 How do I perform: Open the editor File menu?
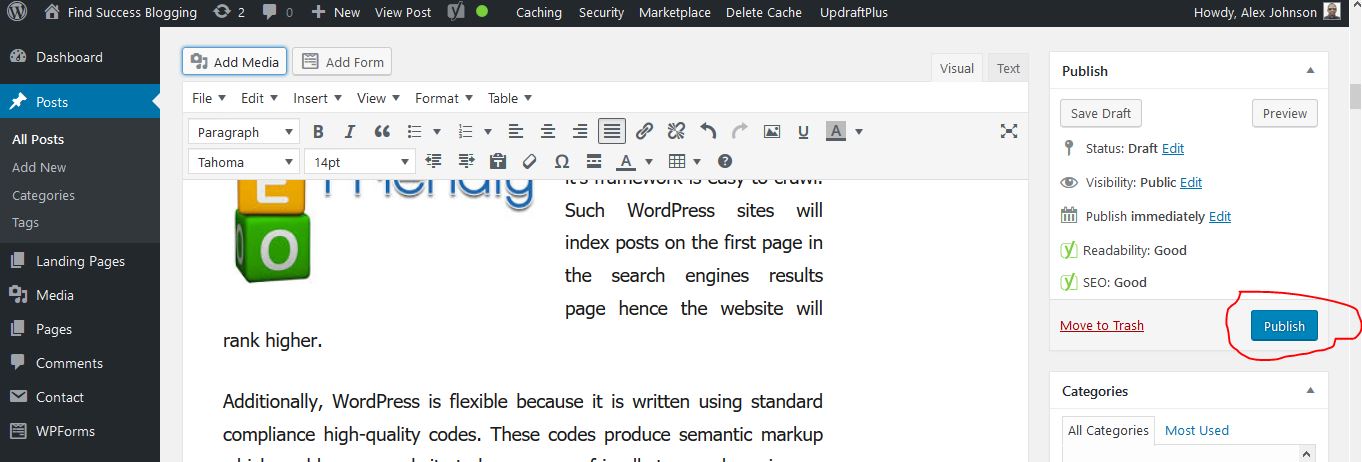pos(209,98)
